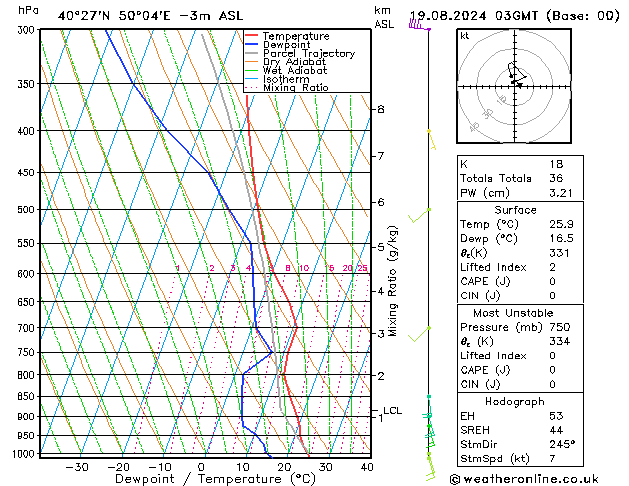Click the purple wind barb at 300 hPa

tap(419, 25)
